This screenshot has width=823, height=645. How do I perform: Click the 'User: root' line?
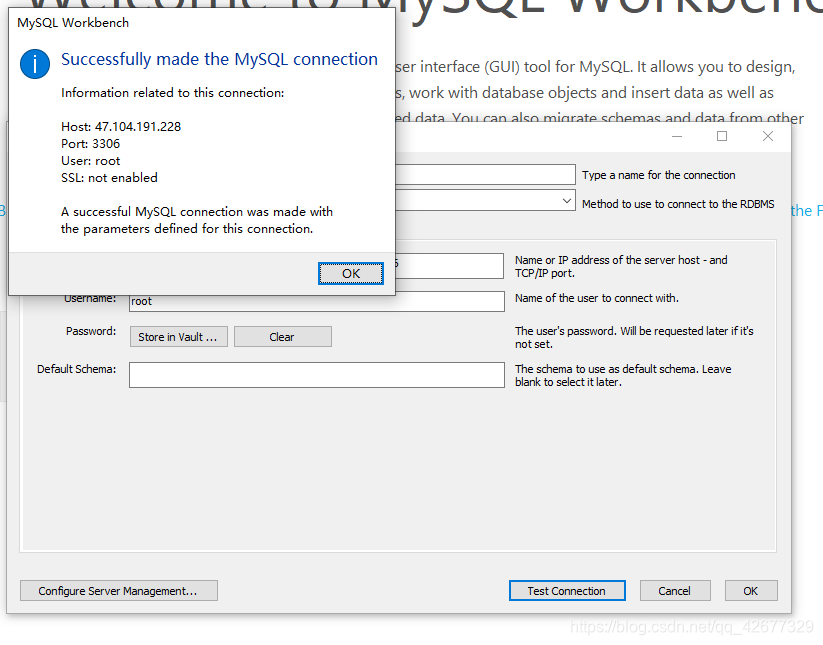[x=90, y=161]
